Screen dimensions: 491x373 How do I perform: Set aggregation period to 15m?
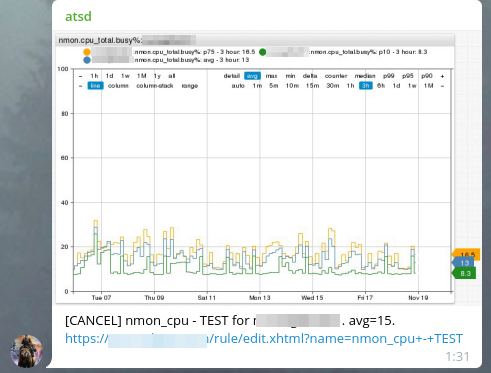(x=312, y=86)
